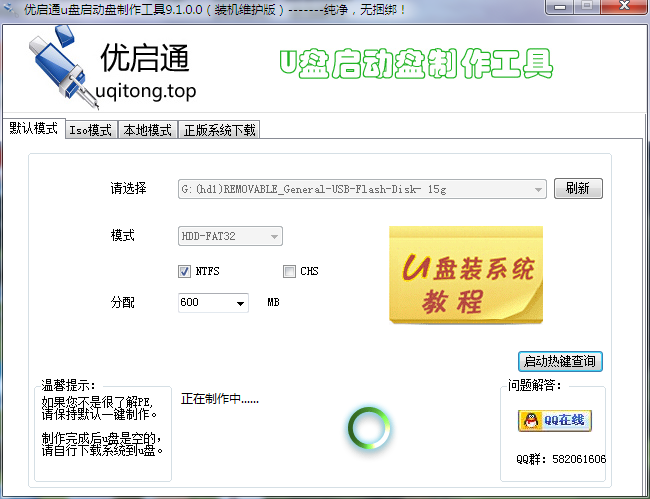Screen dimensions: 650x499
Task: Switch to the 本地模式 tab
Action: pos(147,130)
